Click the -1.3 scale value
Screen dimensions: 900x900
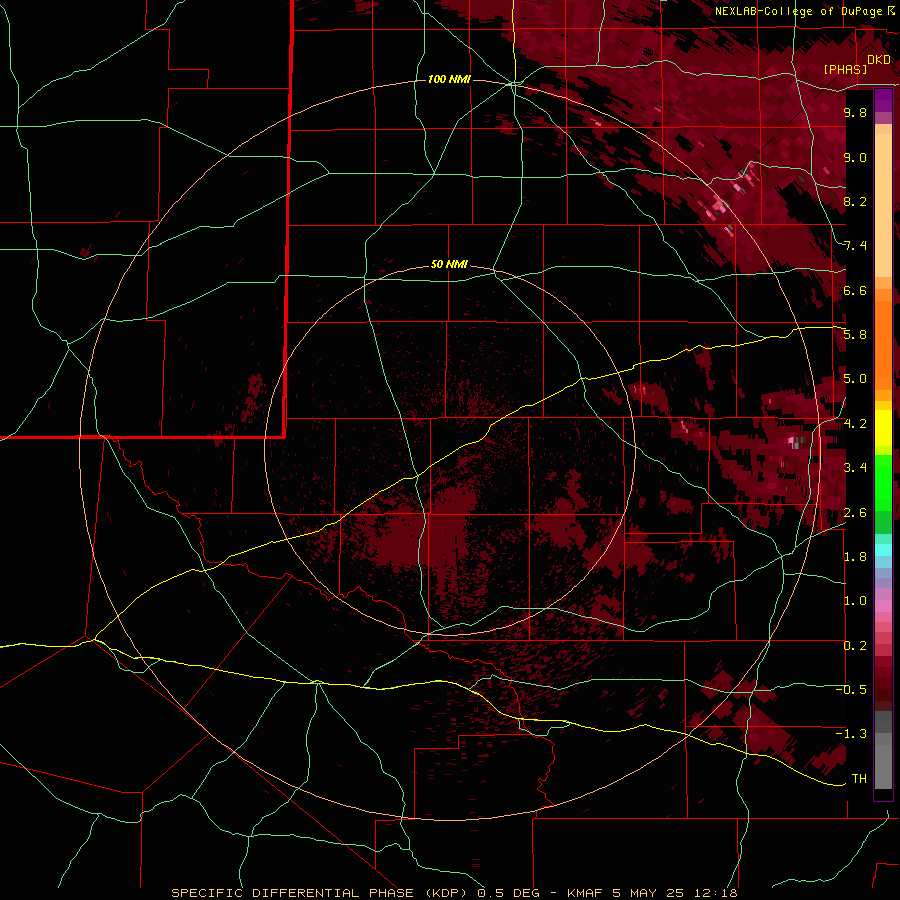click(851, 734)
